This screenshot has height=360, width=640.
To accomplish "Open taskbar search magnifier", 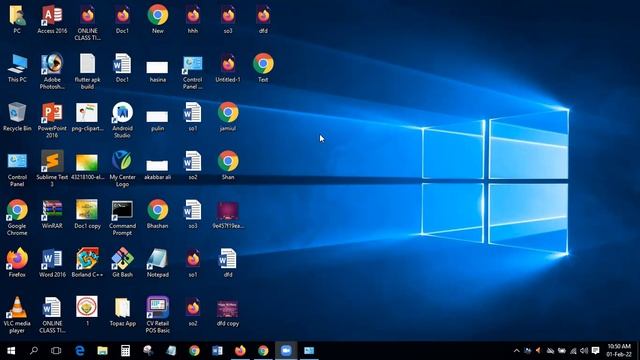I will pyautogui.click(x=34, y=351).
